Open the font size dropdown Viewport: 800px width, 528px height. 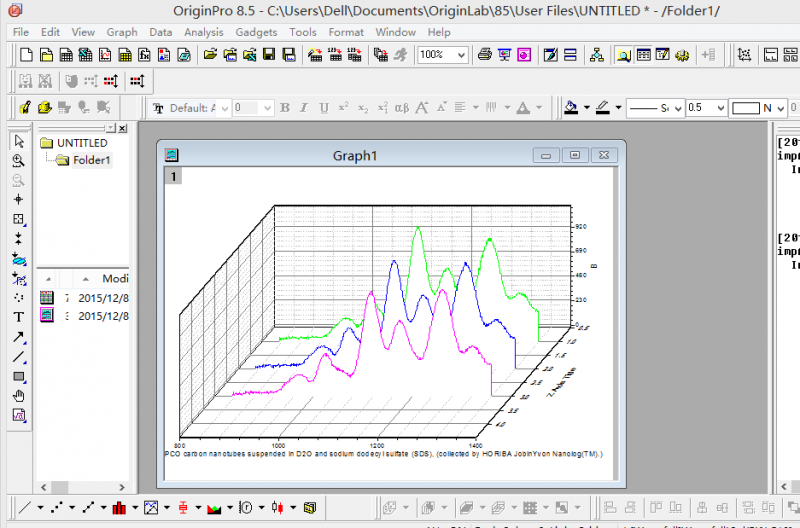click(267, 108)
